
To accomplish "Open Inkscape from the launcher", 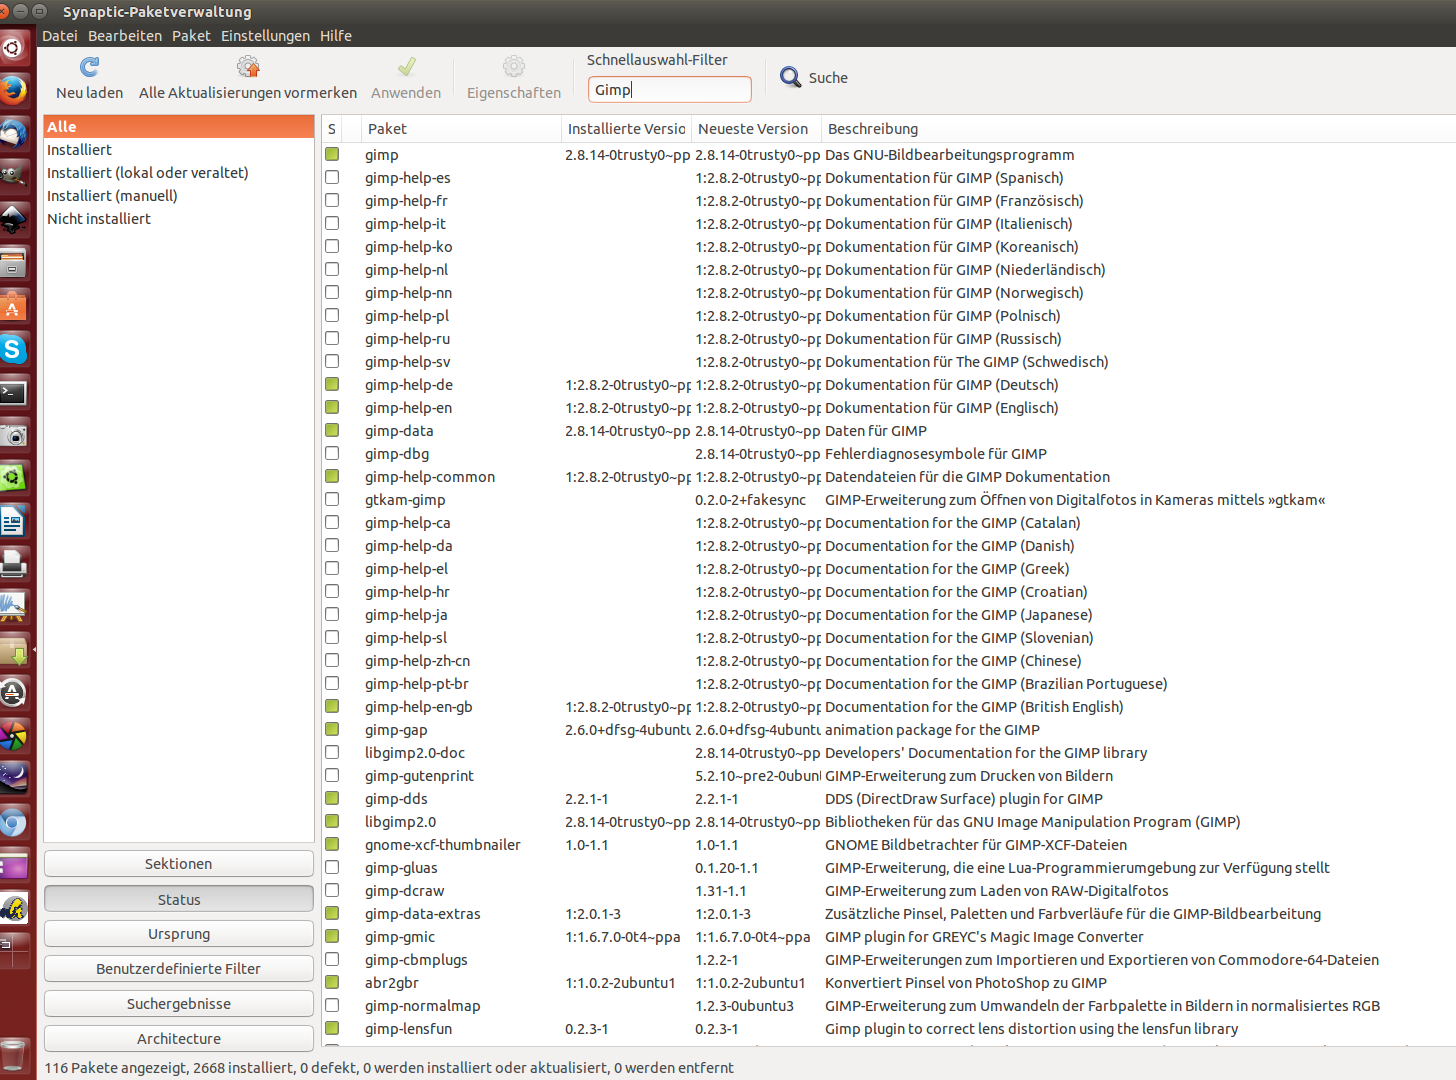I will 13,219.
